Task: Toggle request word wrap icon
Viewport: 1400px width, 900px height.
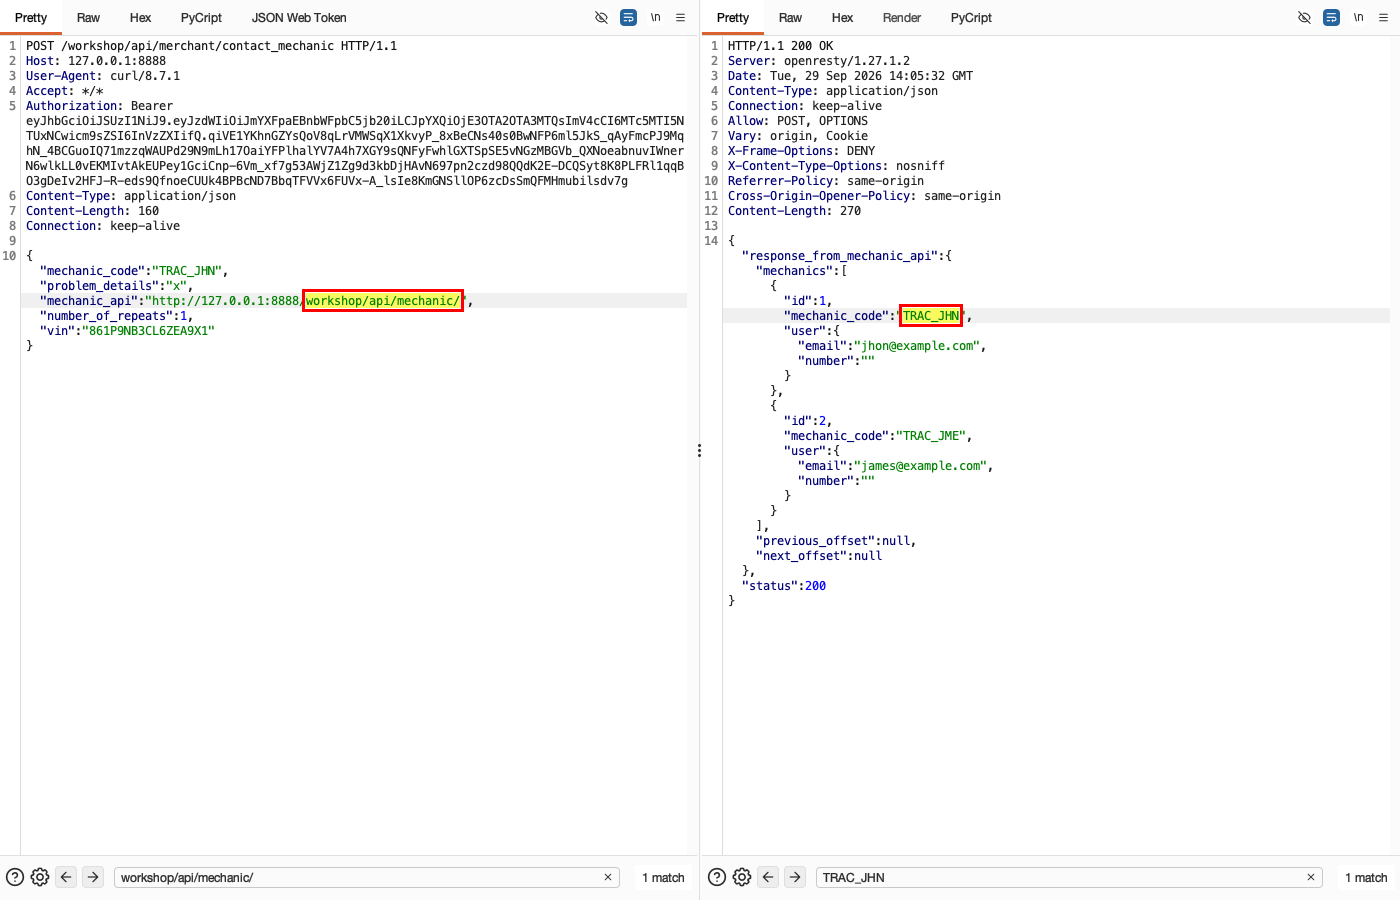Action: (x=628, y=17)
